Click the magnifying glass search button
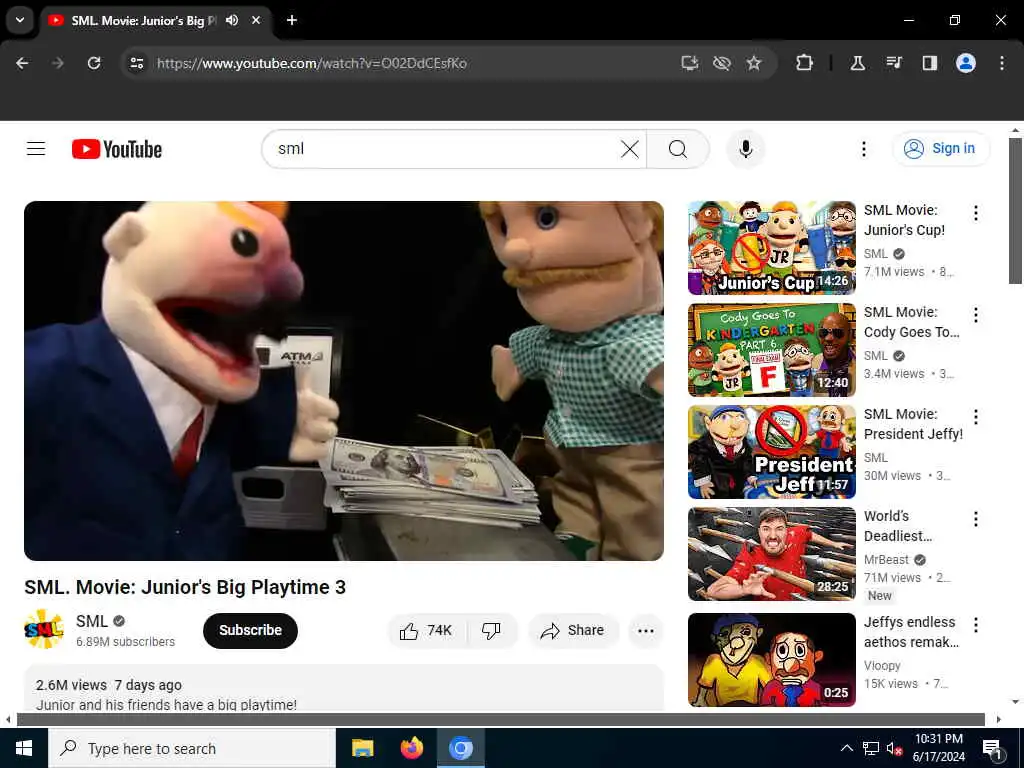The image size is (1024, 768). 678,149
